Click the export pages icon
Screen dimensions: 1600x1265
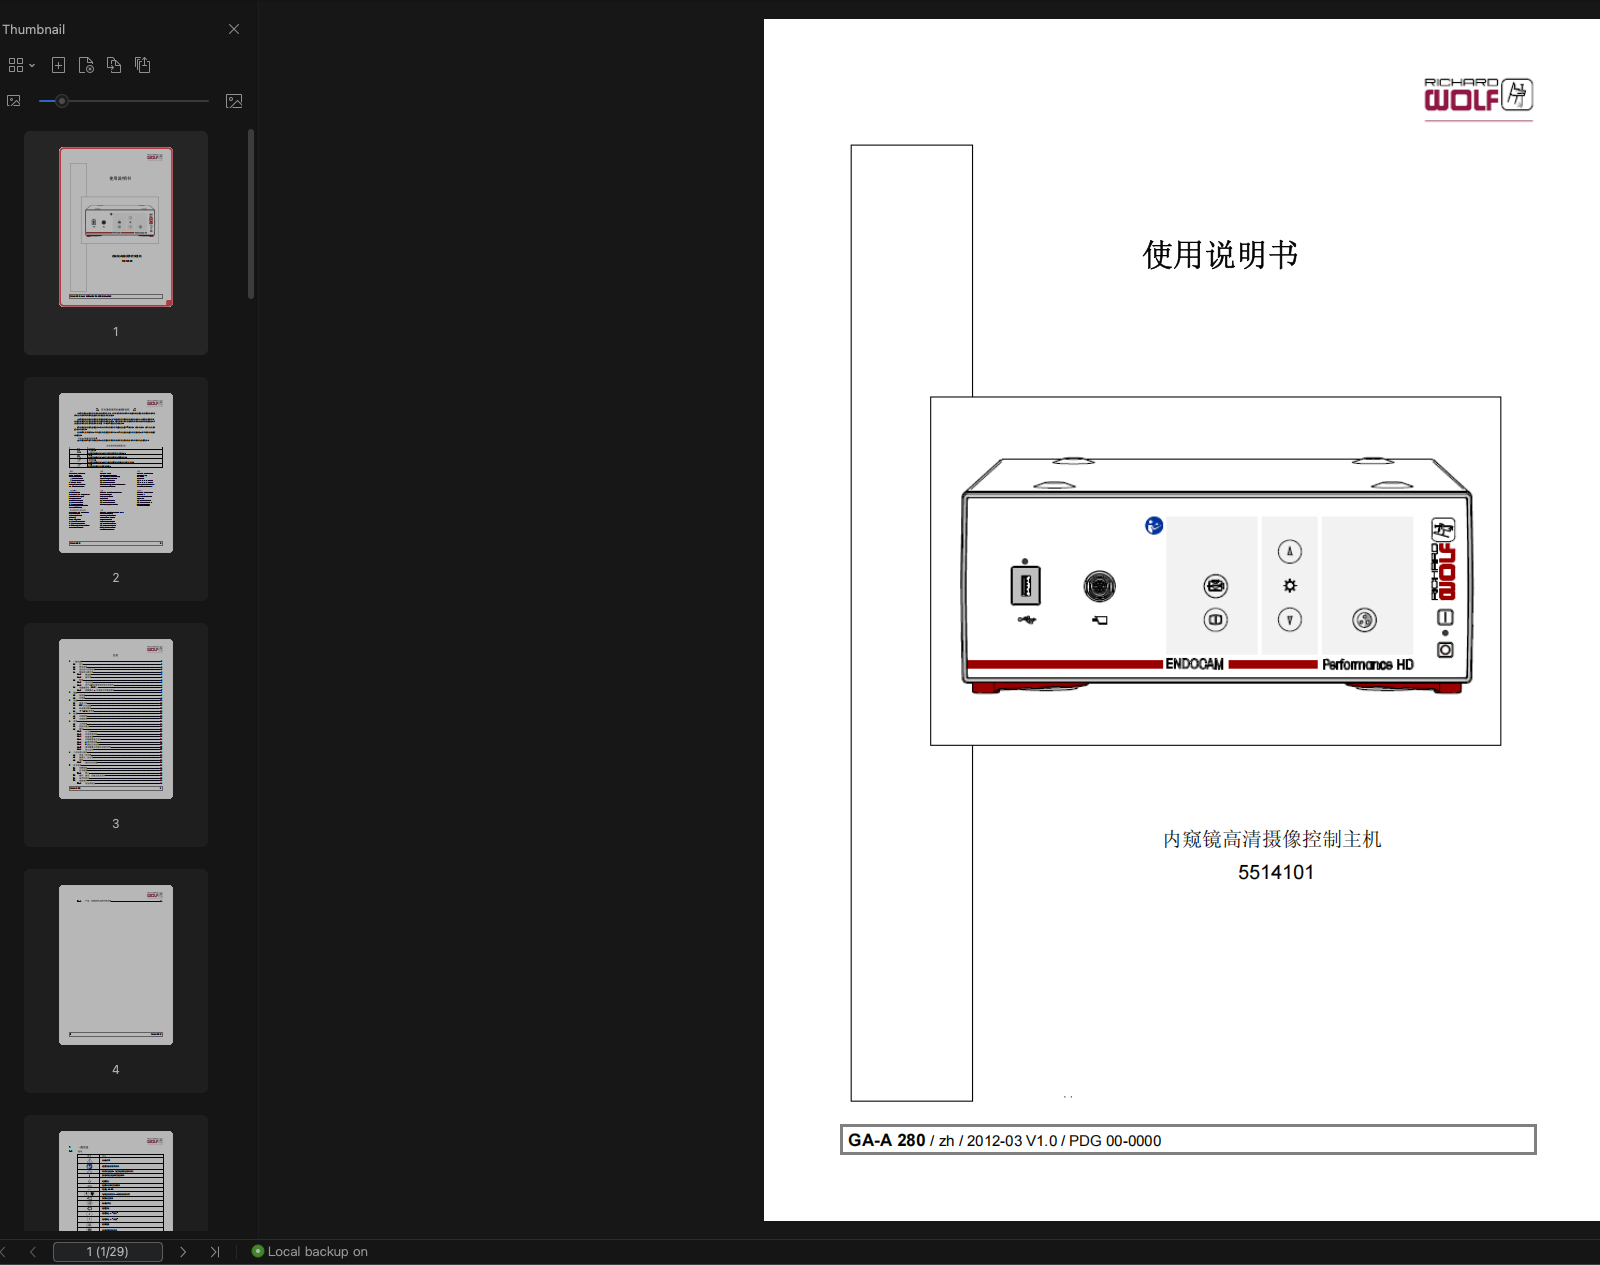pos(142,64)
